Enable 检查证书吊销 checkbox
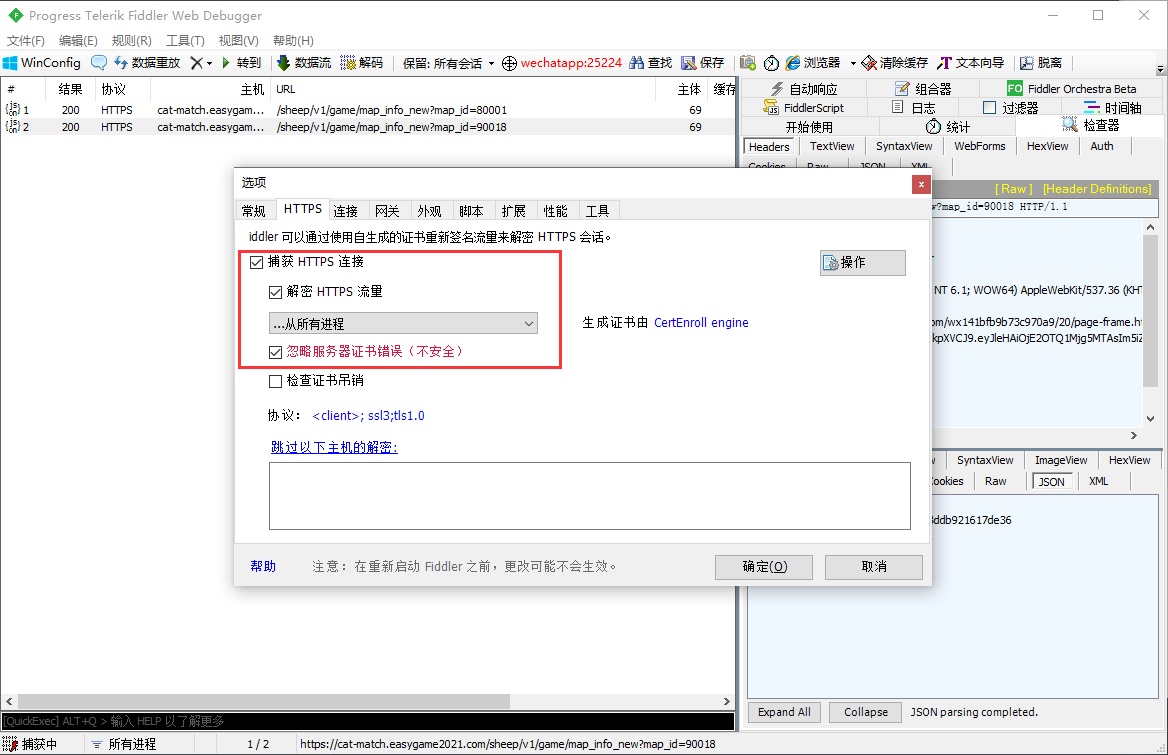The image size is (1168, 755). click(x=276, y=381)
